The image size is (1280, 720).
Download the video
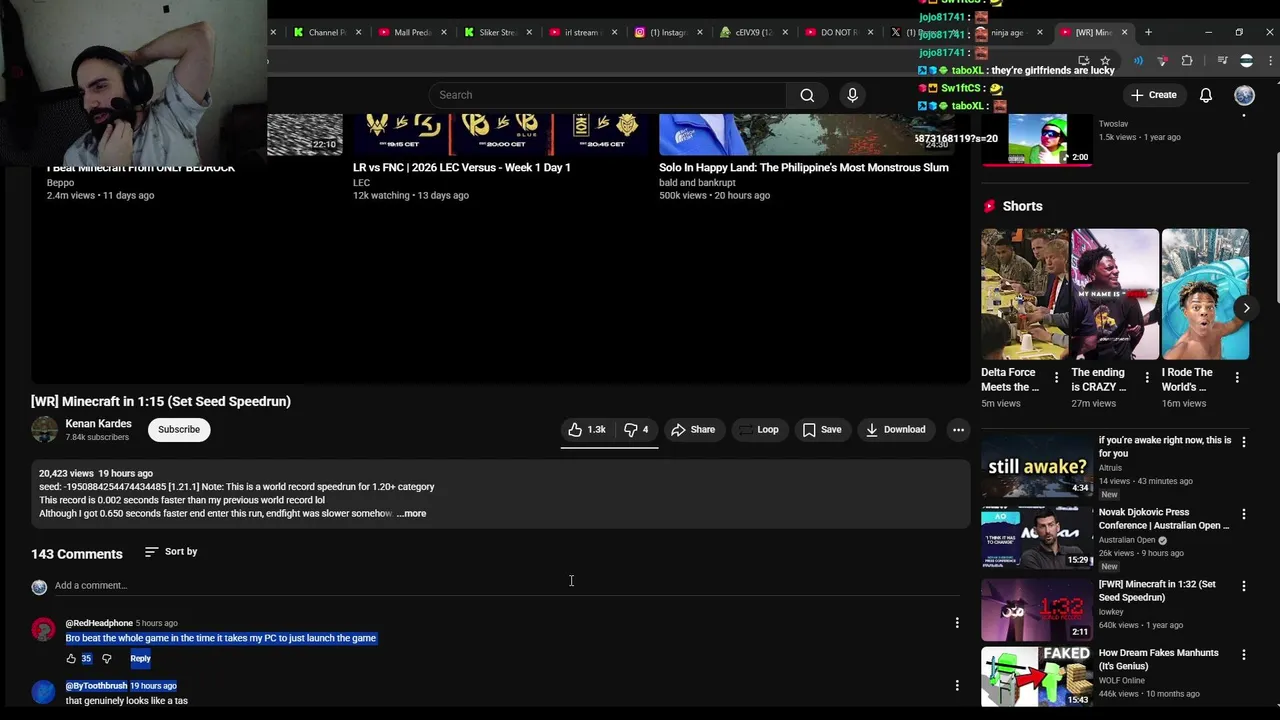pos(895,429)
